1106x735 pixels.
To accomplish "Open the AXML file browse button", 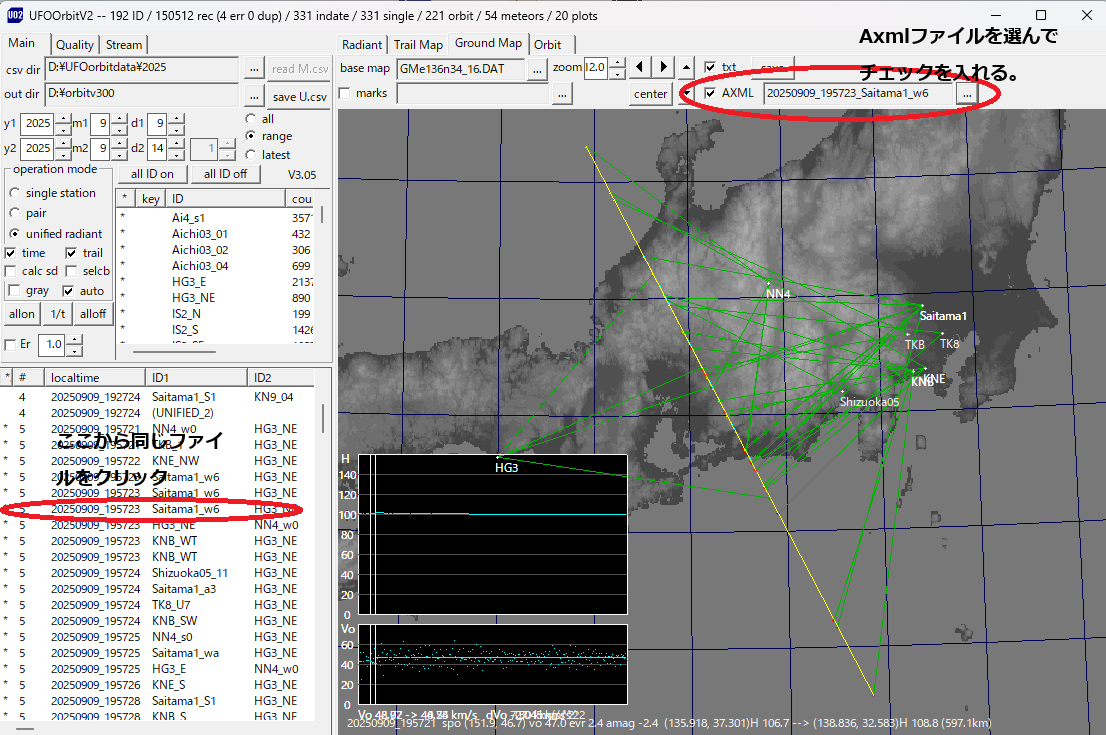I will click(966, 93).
